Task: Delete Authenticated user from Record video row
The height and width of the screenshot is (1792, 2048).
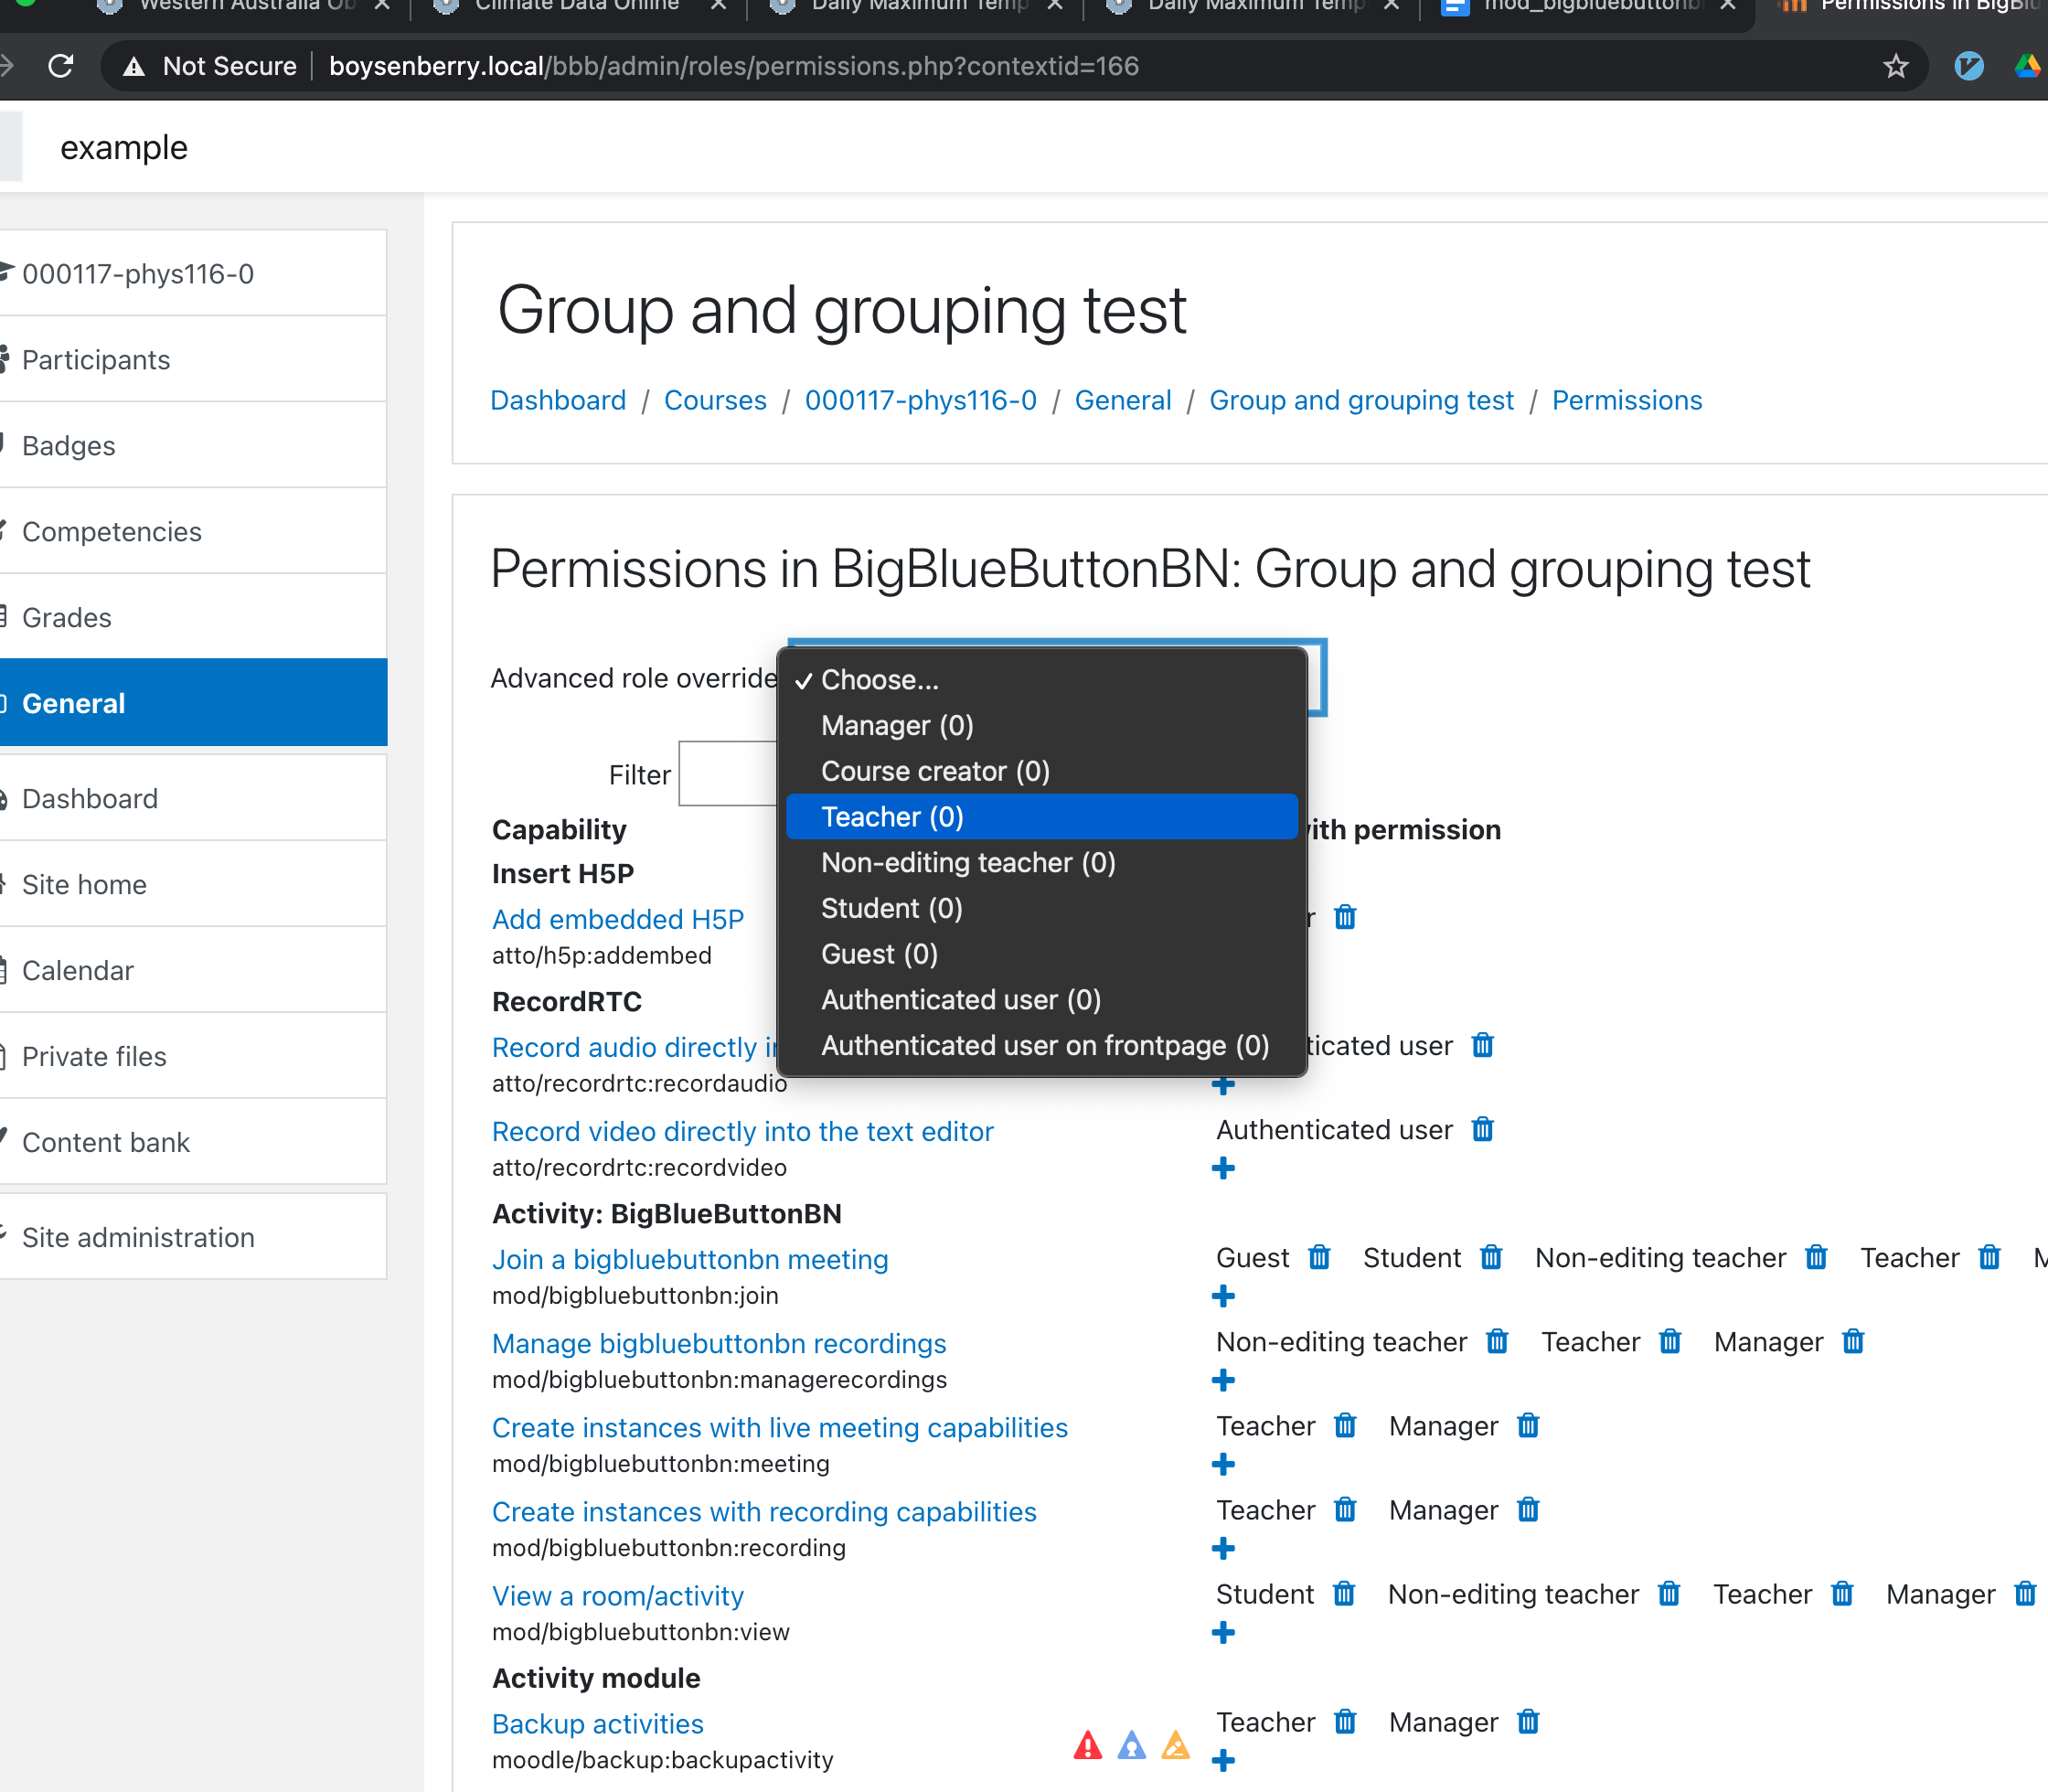Action: coord(1482,1129)
